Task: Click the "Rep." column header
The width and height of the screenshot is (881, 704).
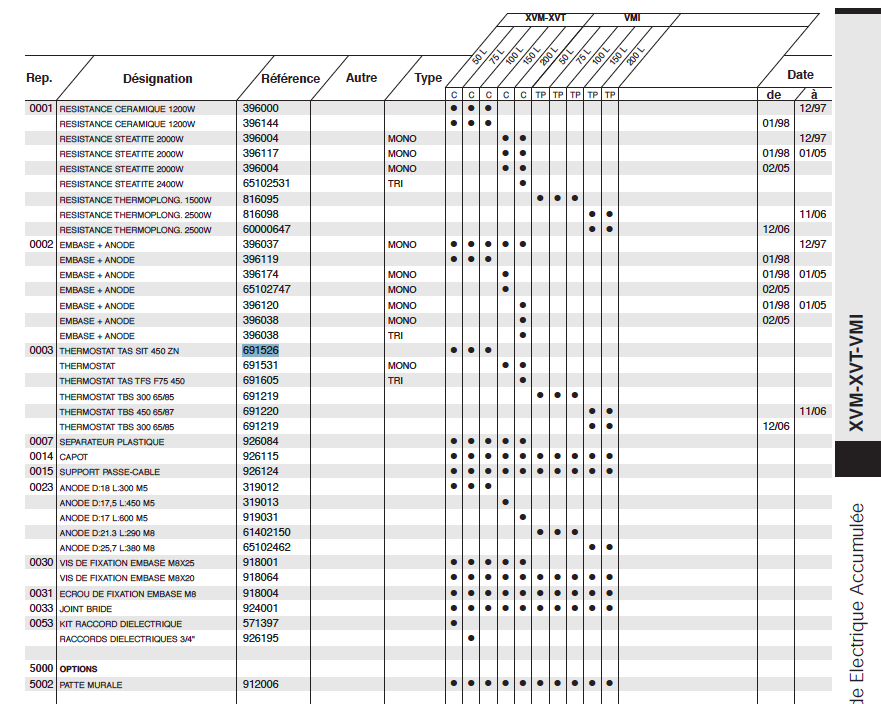Action: point(39,78)
